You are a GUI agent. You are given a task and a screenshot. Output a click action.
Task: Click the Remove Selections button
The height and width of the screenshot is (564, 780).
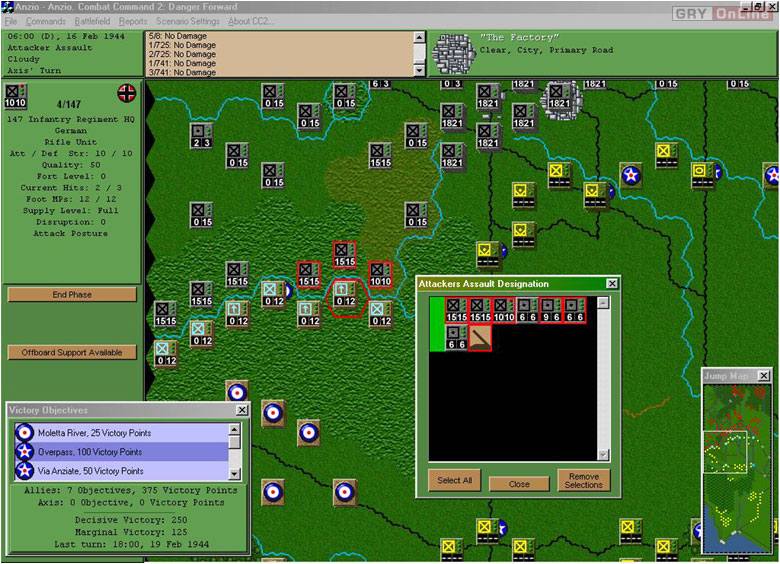(584, 480)
